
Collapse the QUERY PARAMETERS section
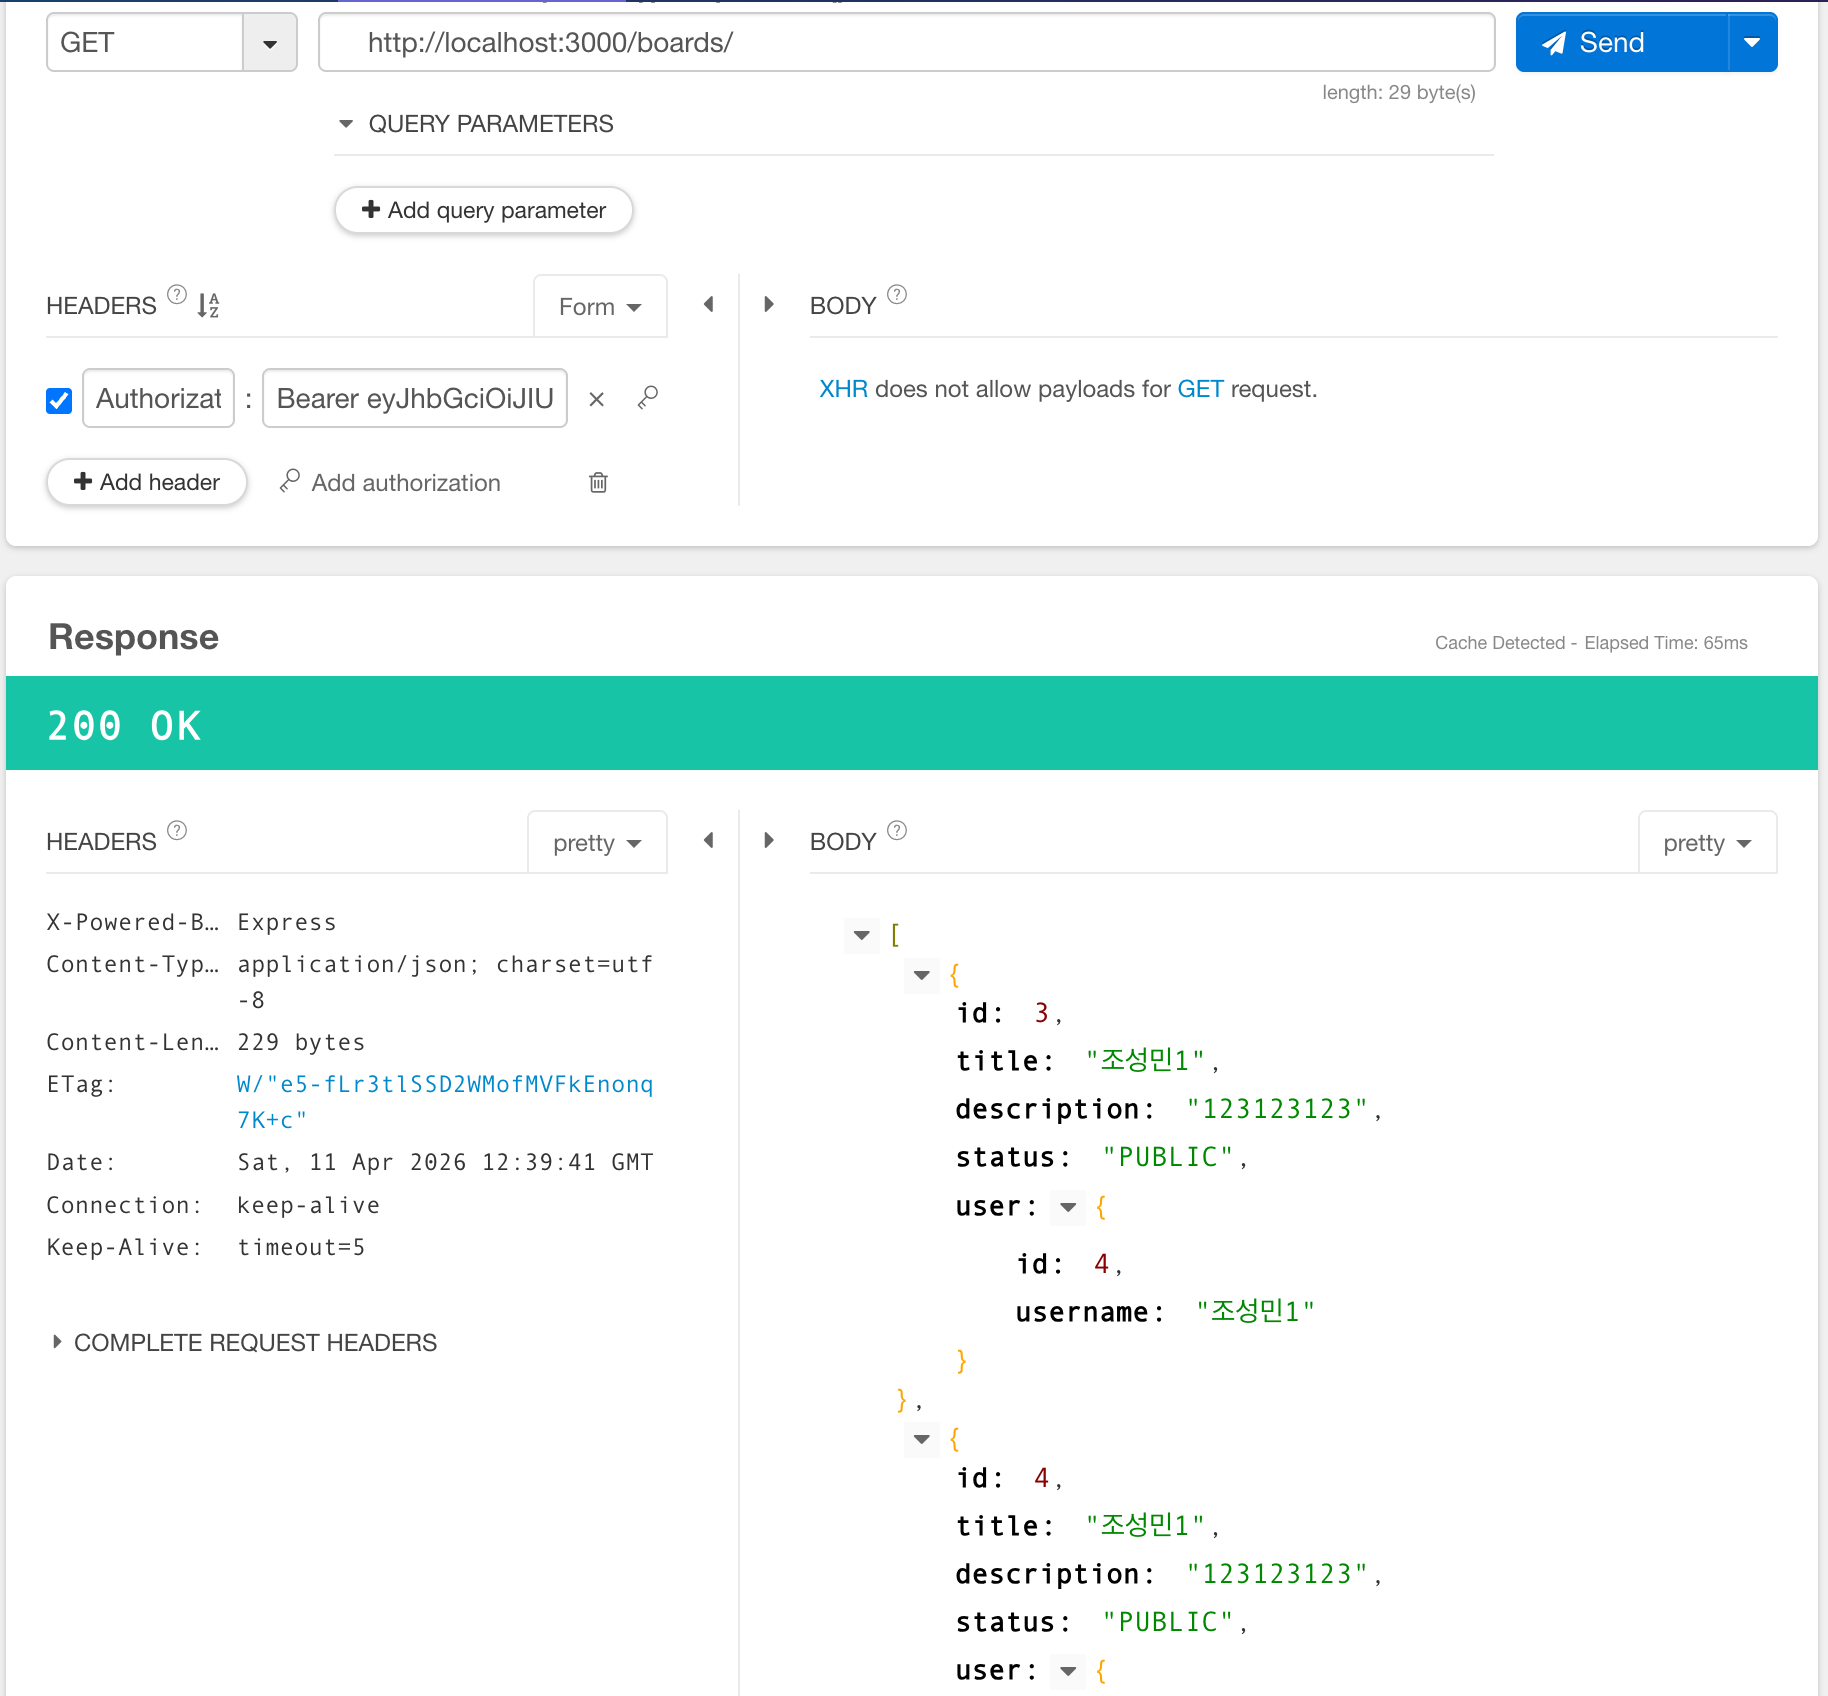(346, 124)
